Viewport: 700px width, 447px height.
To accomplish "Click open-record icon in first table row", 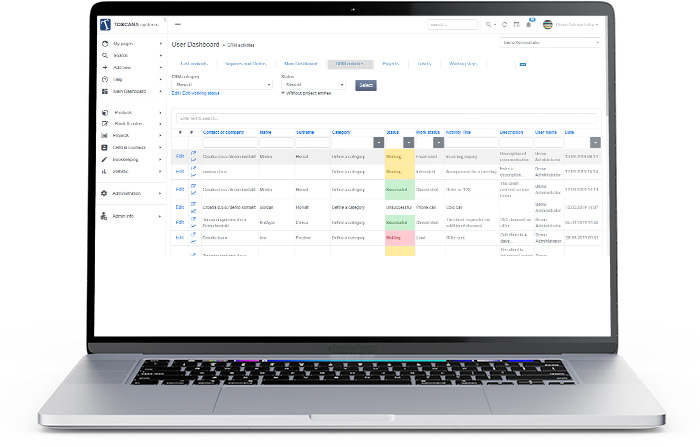I will click(194, 153).
